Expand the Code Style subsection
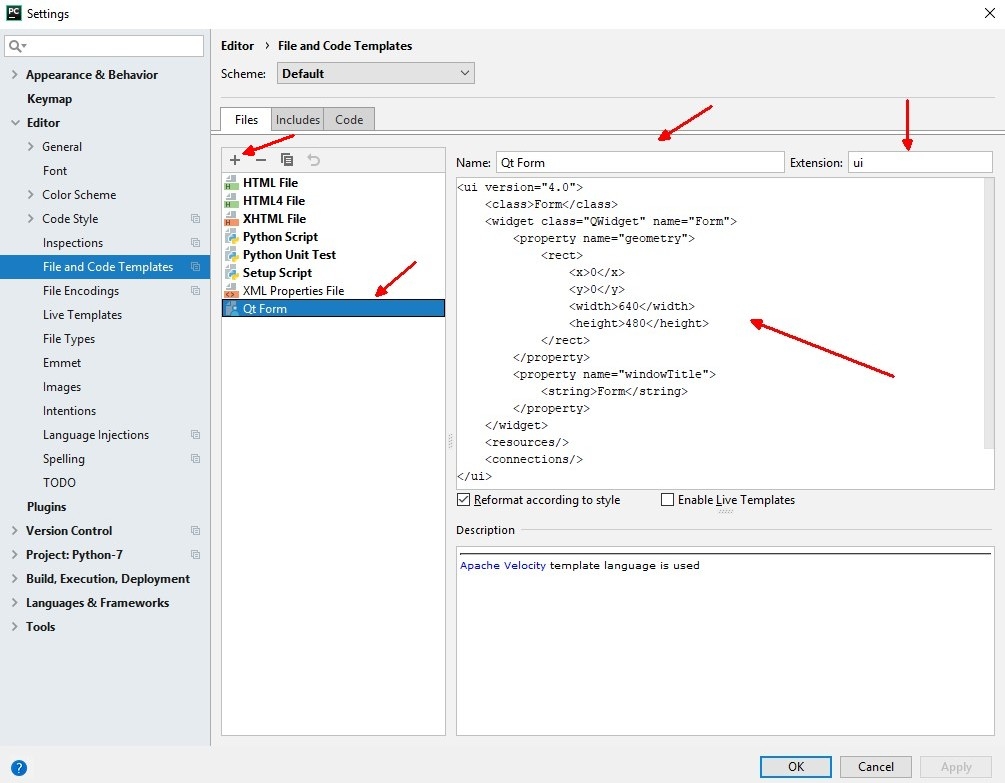The width and height of the screenshot is (1005, 783). pyautogui.click(x=31, y=219)
